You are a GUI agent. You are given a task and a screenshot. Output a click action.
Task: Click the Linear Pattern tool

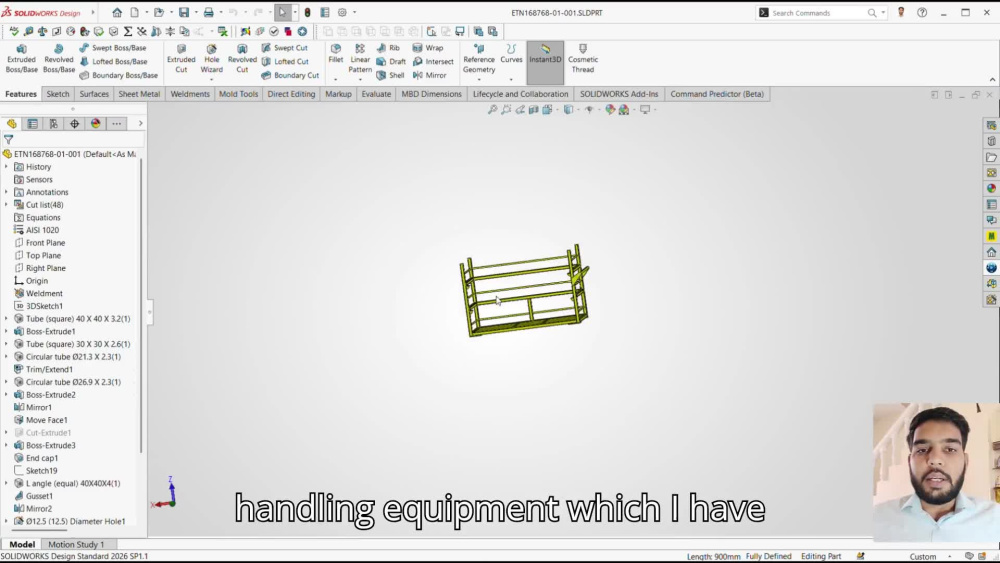tap(360, 59)
